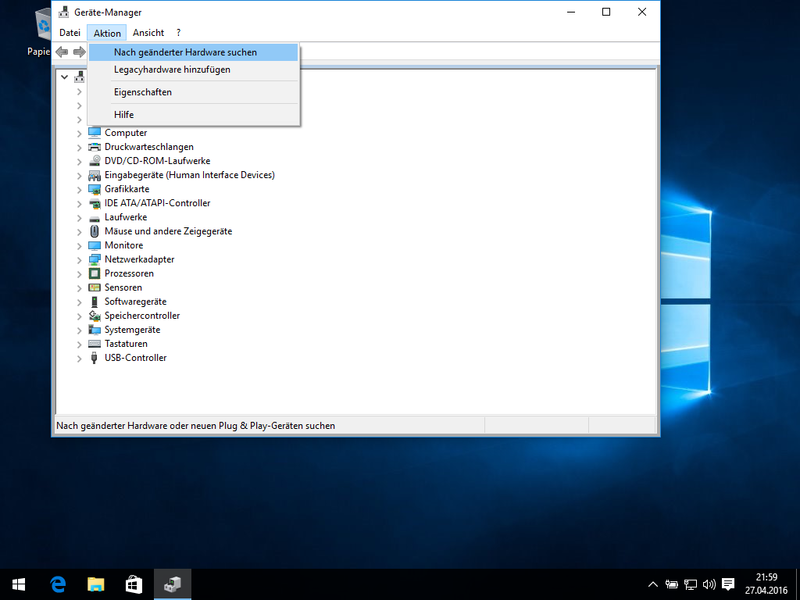Open Microsoft Edge from the taskbar
The image size is (800, 600).
pos(58,584)
